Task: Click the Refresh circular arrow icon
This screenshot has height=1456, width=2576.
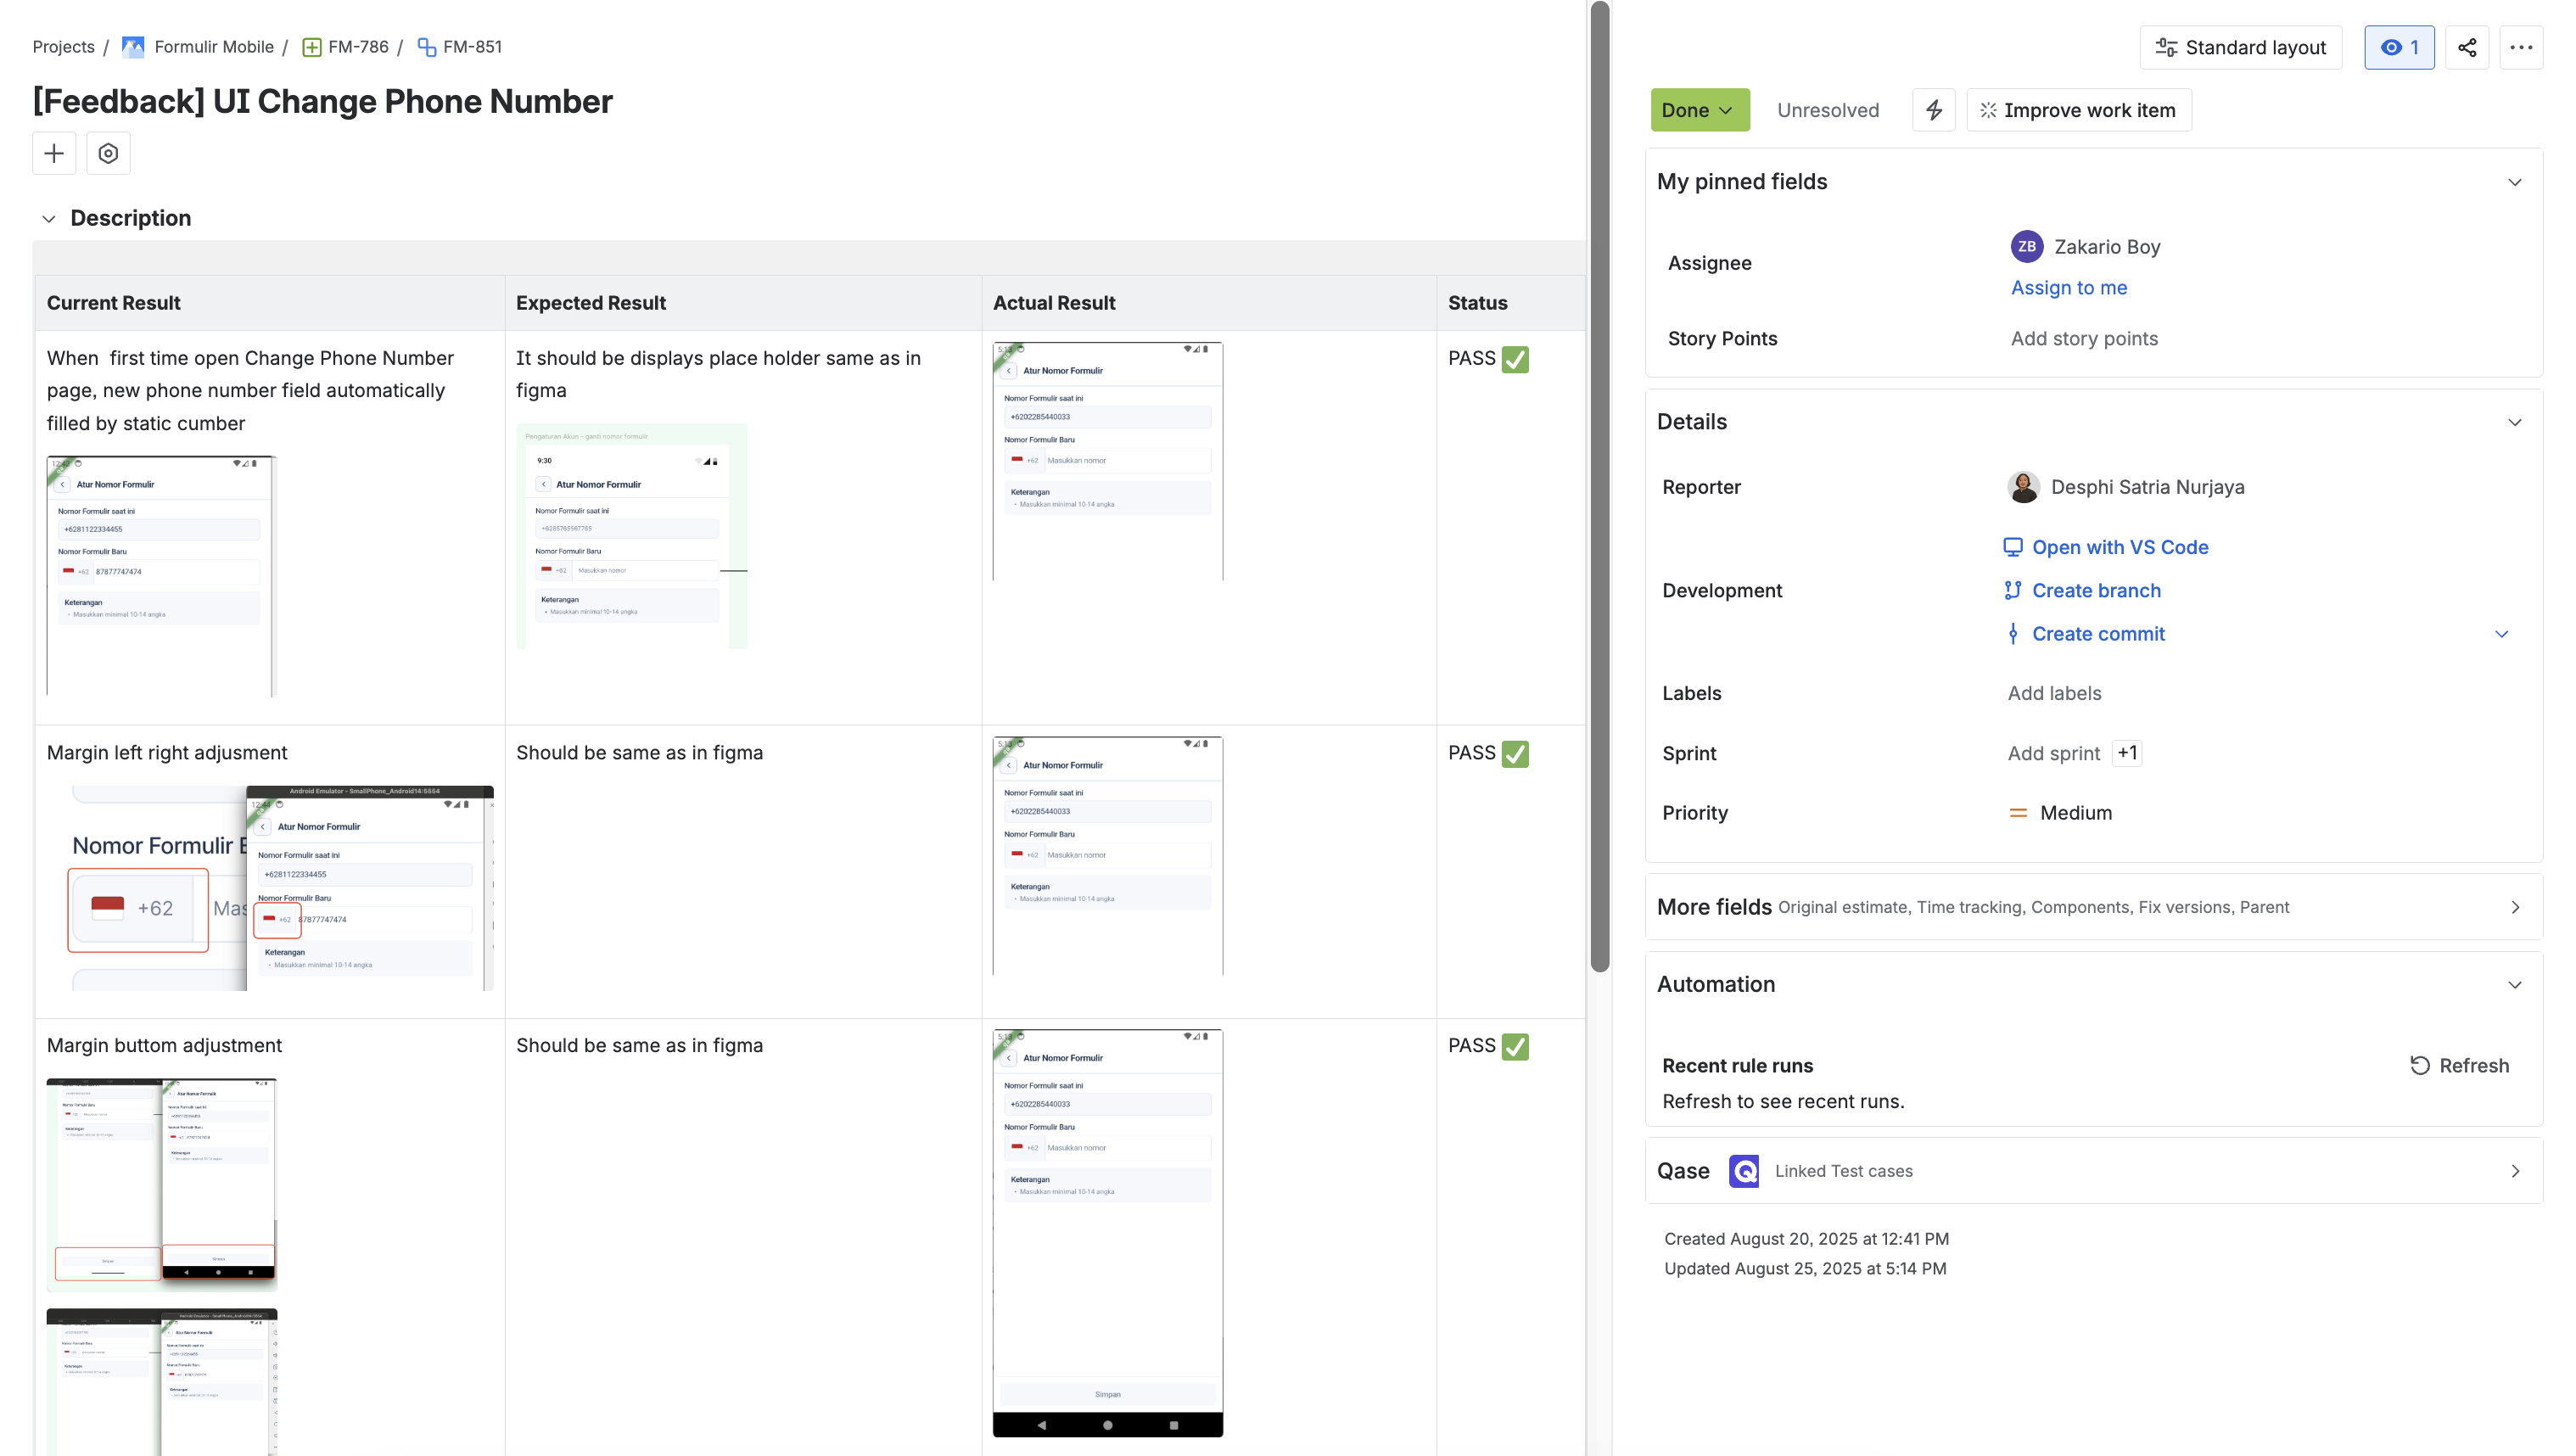Action: click(x=2420, y=1066)
